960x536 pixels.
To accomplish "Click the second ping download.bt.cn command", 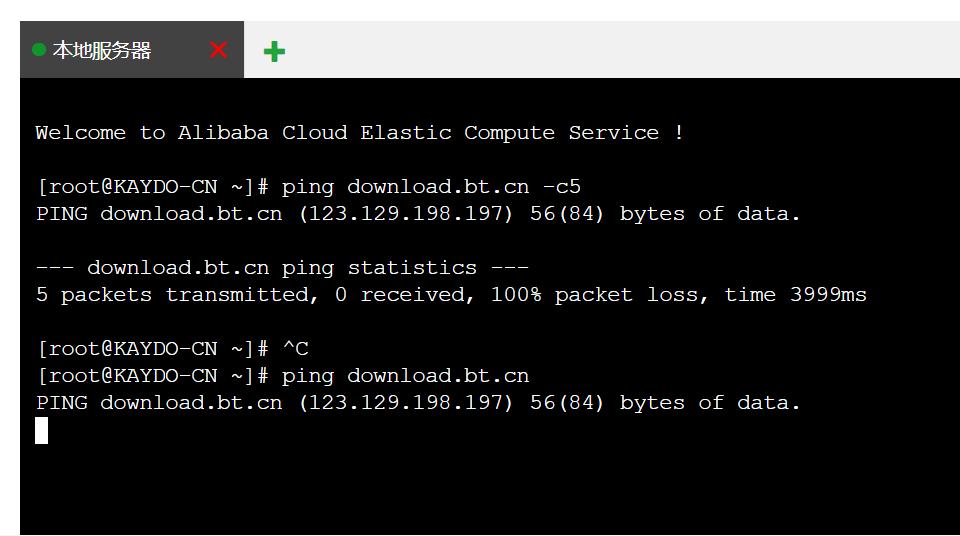I will (x=405, y=376).
